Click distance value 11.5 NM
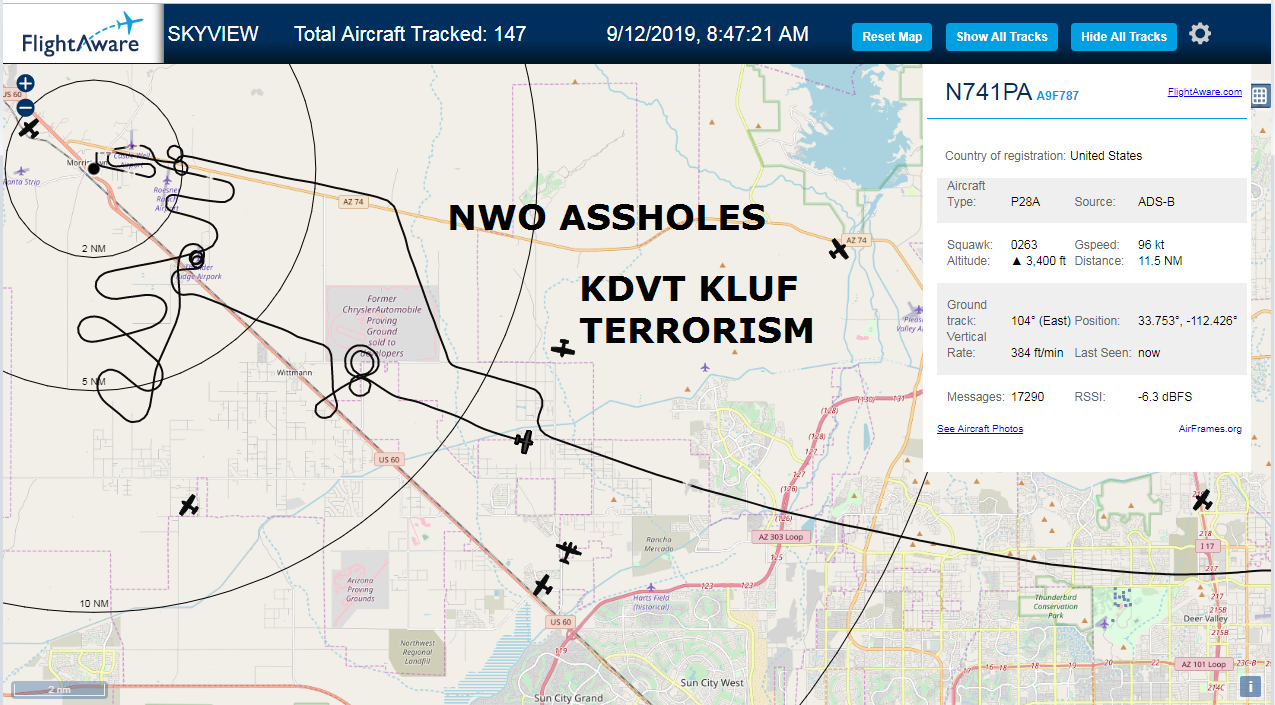 [1160, 261]
